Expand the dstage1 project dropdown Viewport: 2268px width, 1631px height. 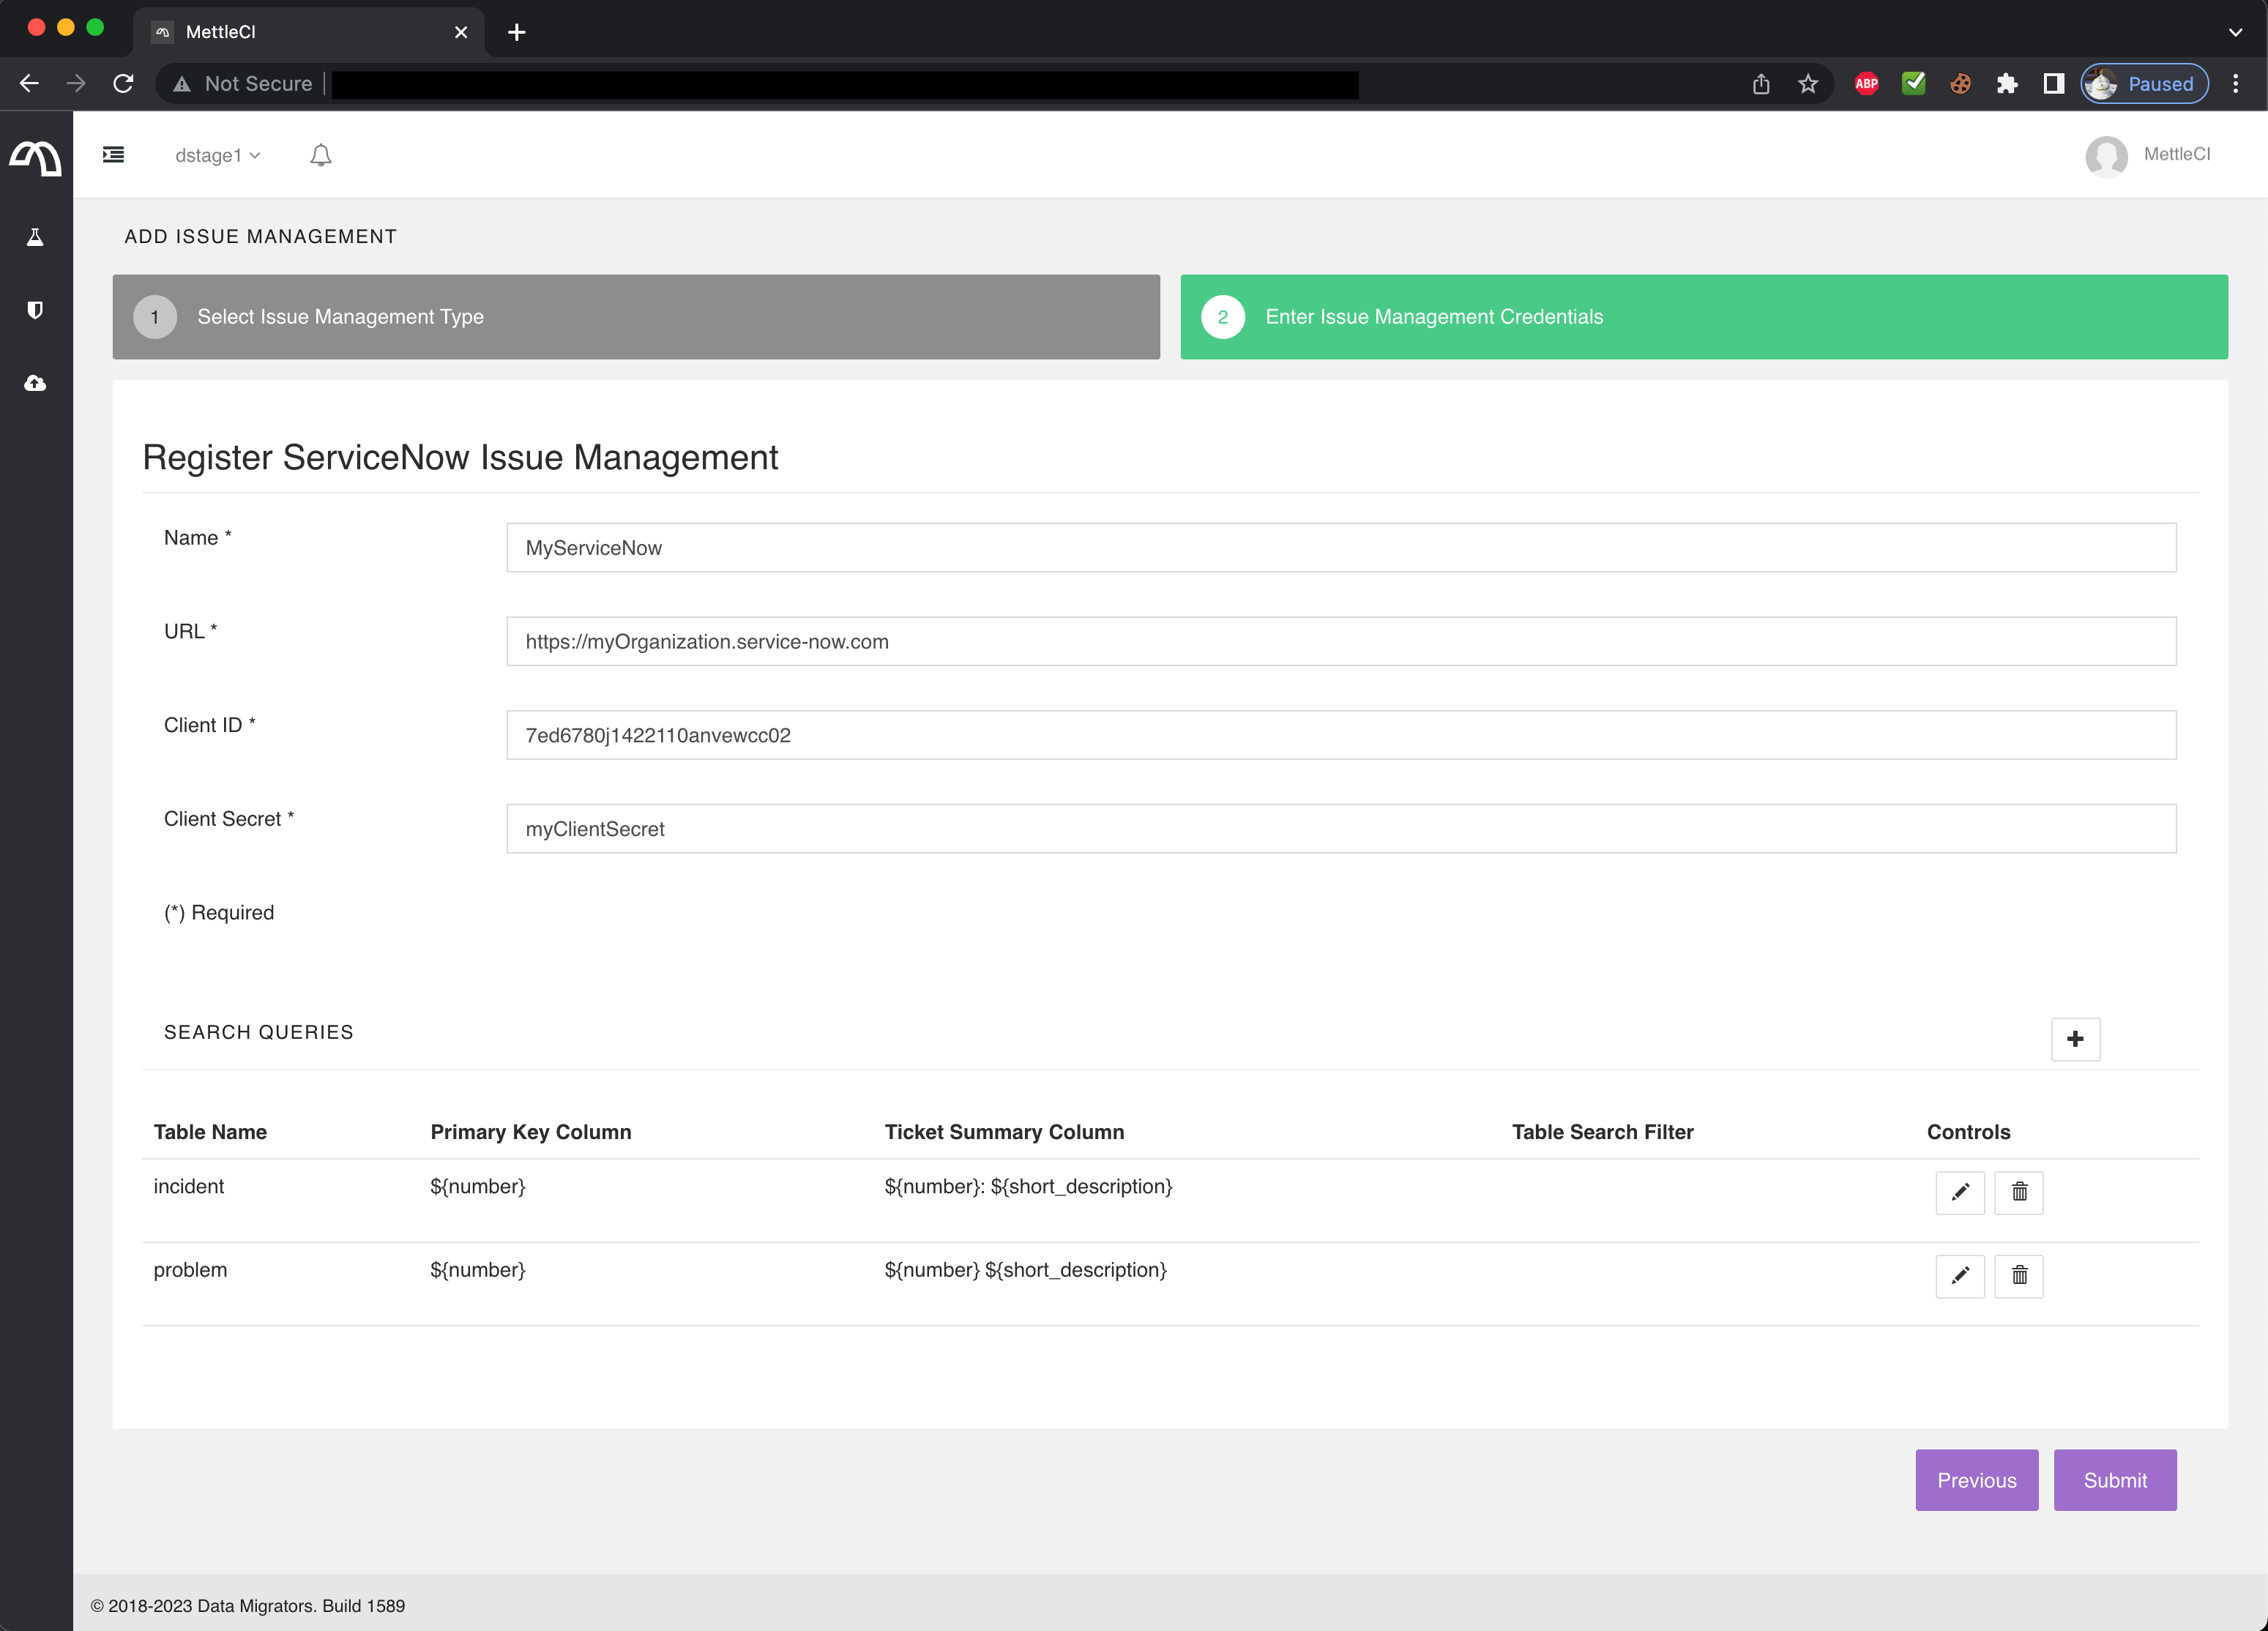[217, 155]
